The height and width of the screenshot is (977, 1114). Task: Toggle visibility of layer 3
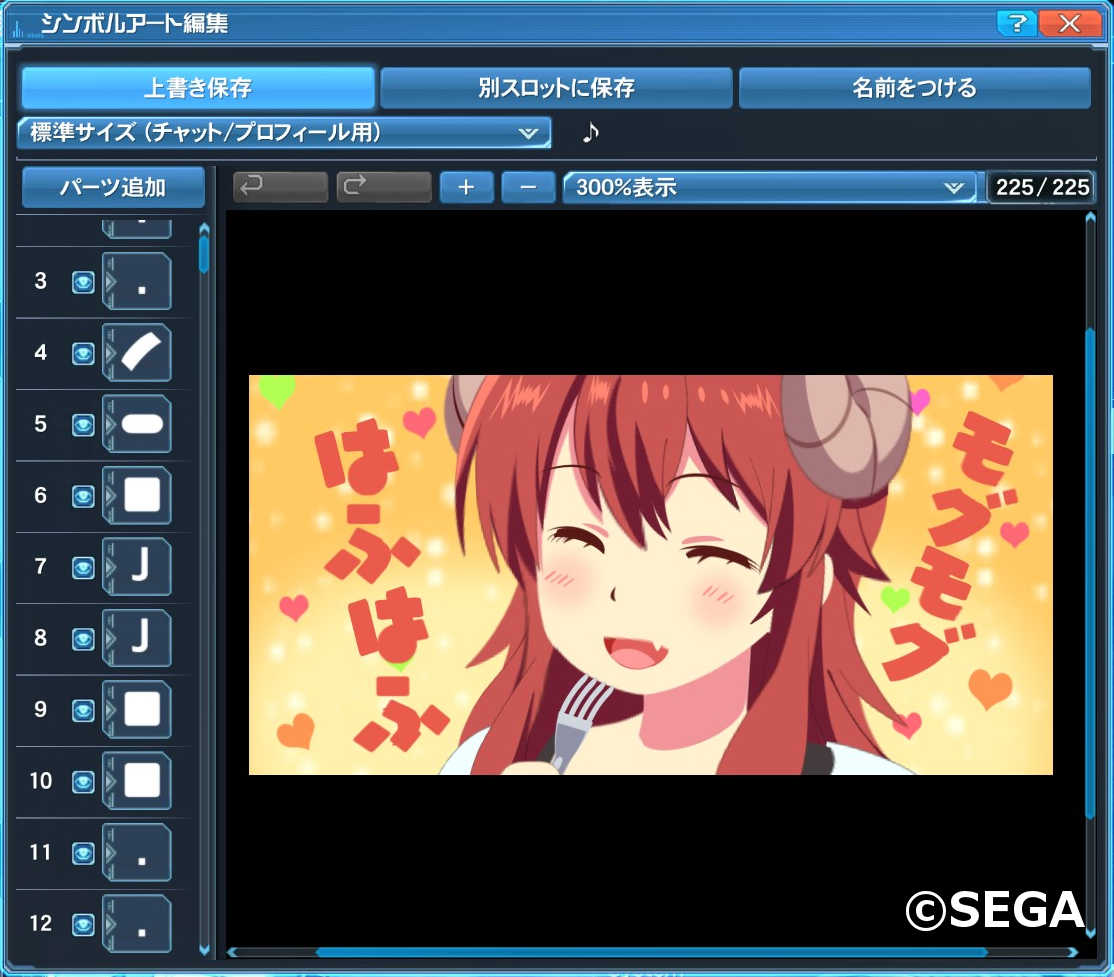(83, 282)
